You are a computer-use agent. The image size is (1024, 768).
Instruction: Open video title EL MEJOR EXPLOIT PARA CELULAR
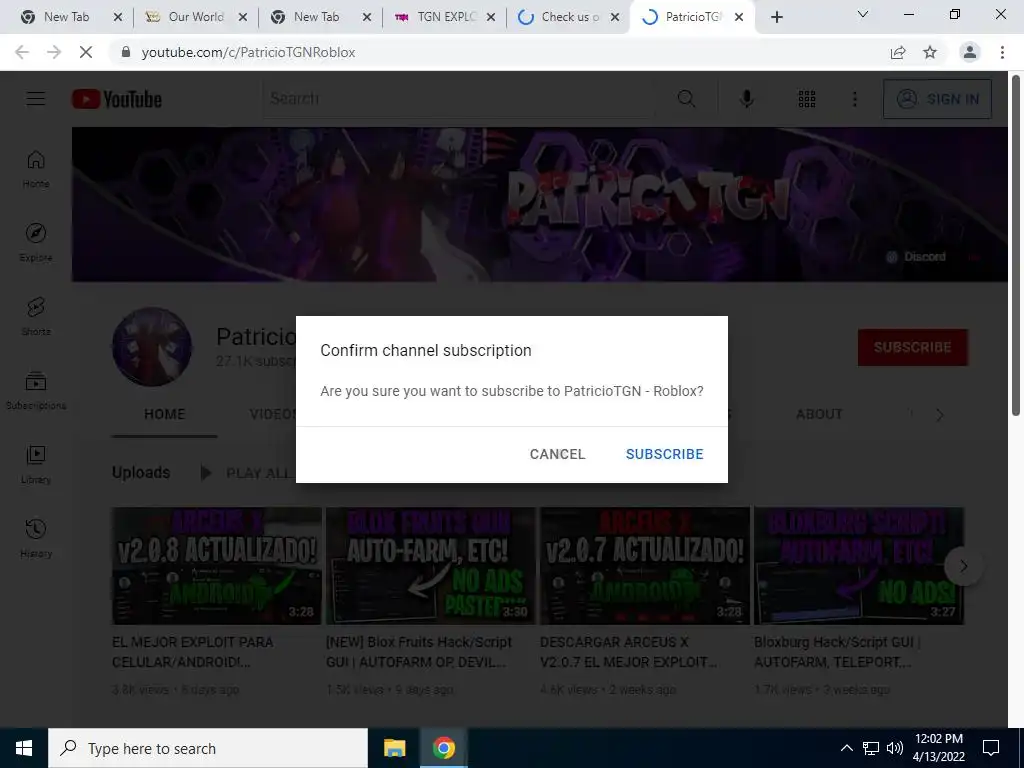coord(193,652)
